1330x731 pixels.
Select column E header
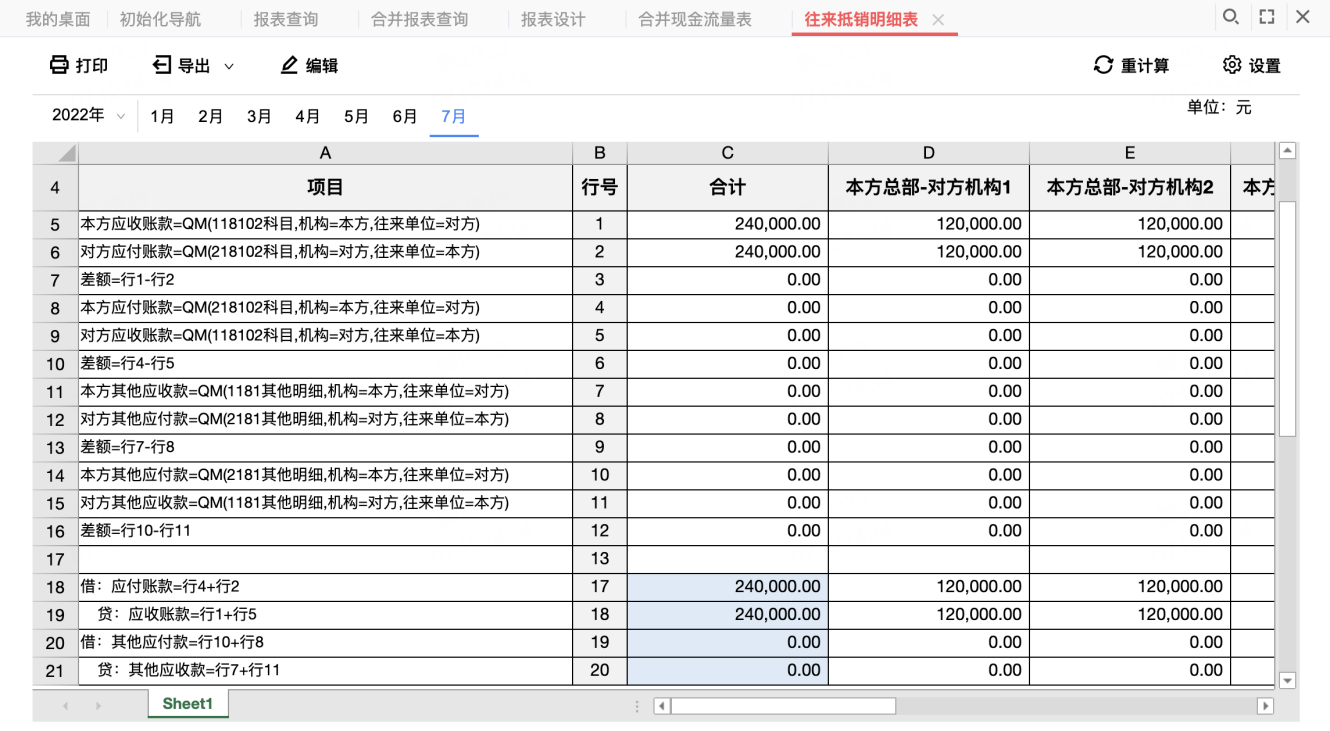(x=1130, y=153)
